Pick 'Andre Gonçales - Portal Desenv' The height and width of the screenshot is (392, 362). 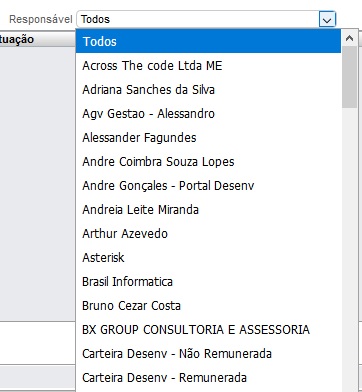[x=208, y=185]
